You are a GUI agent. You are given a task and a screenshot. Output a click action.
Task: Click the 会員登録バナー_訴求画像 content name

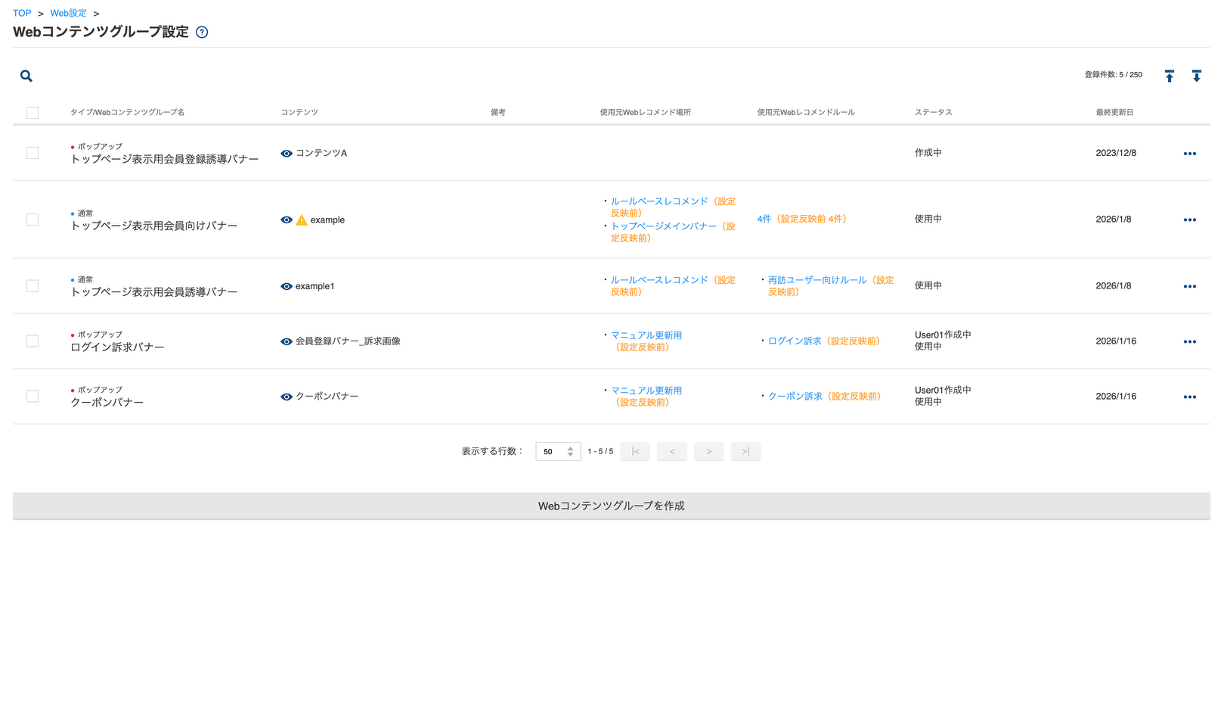(x=348, y=341)
